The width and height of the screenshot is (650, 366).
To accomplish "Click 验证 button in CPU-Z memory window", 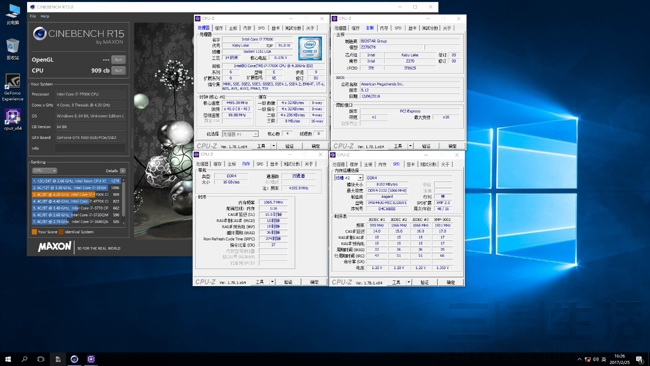I will 288,282.
